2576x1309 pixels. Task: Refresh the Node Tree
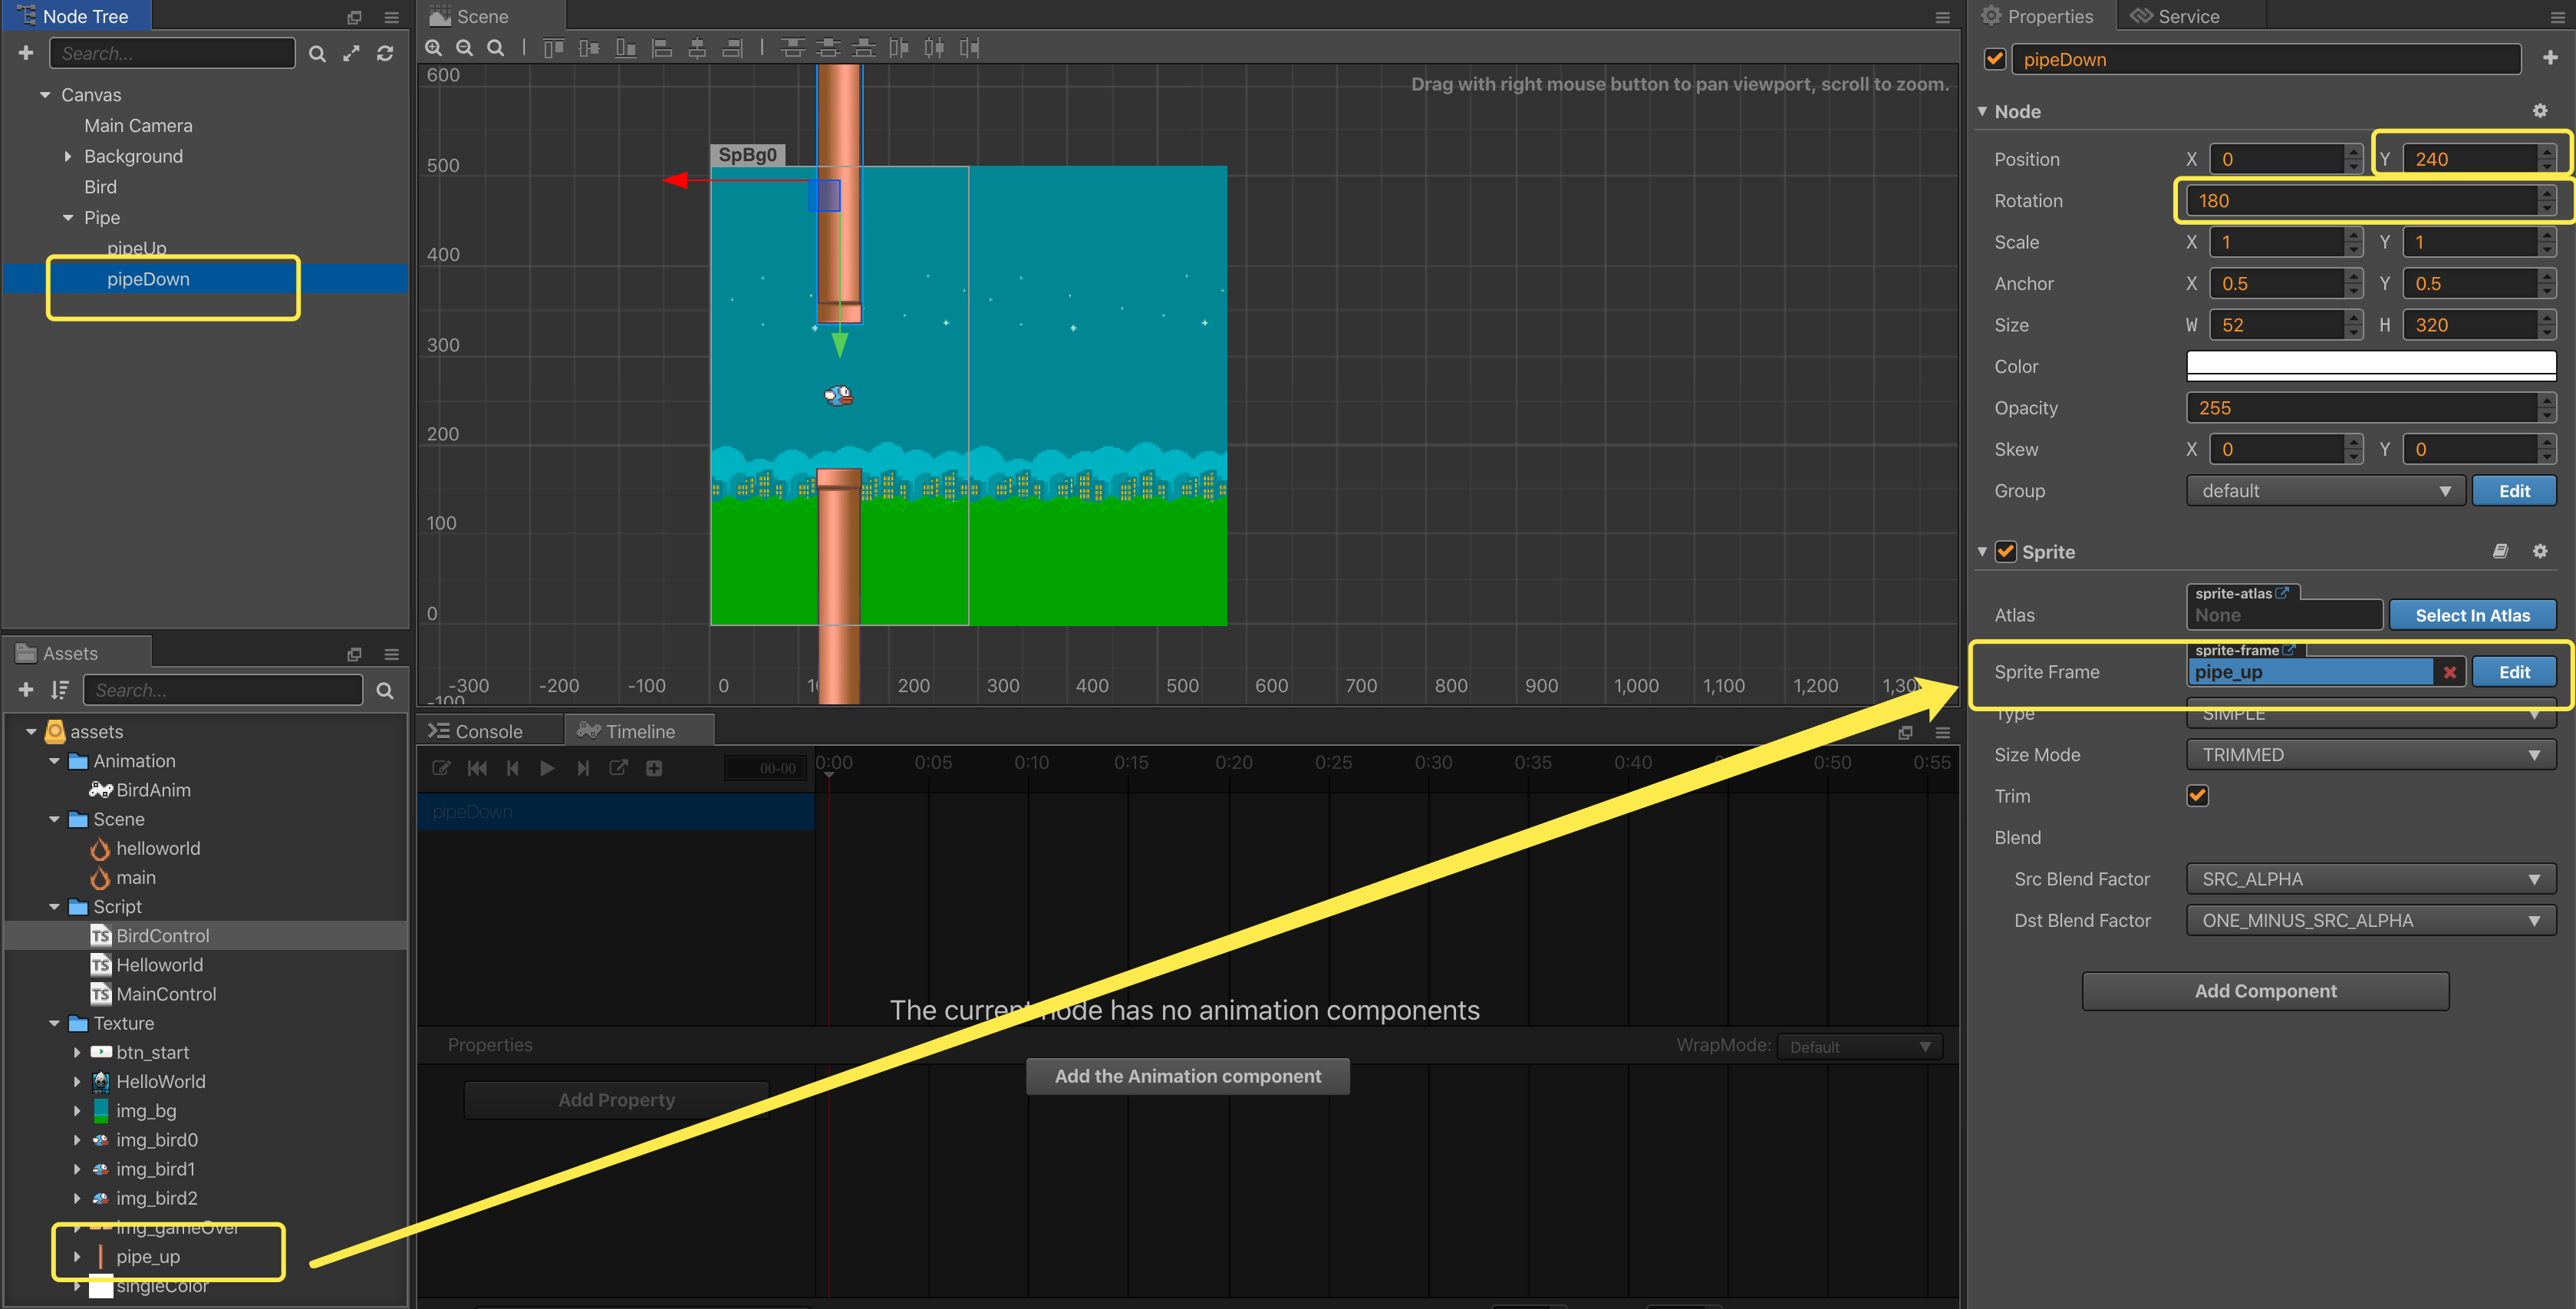[385, 54]
